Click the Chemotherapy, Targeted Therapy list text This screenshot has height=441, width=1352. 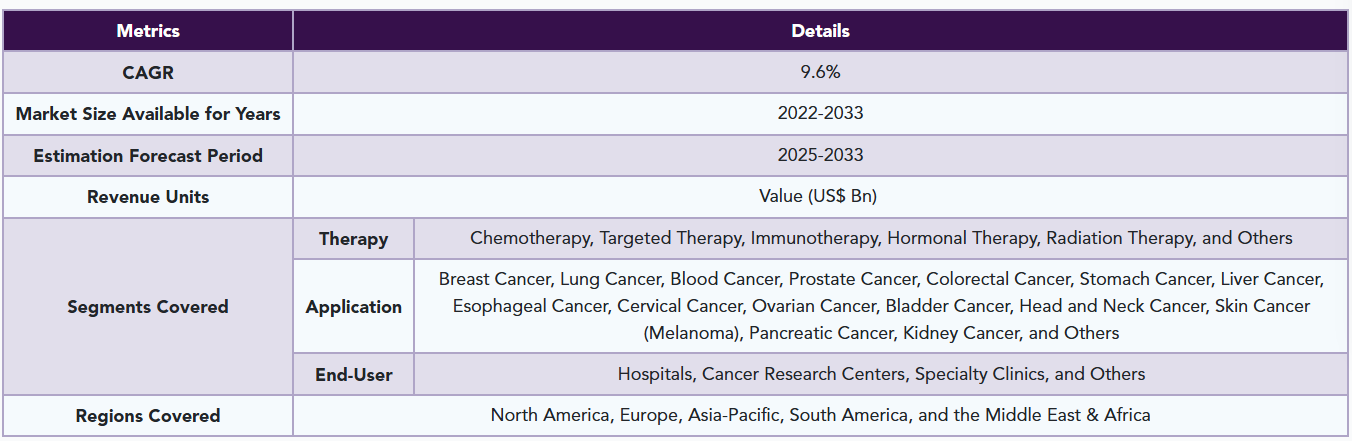[x=881, y=238]
